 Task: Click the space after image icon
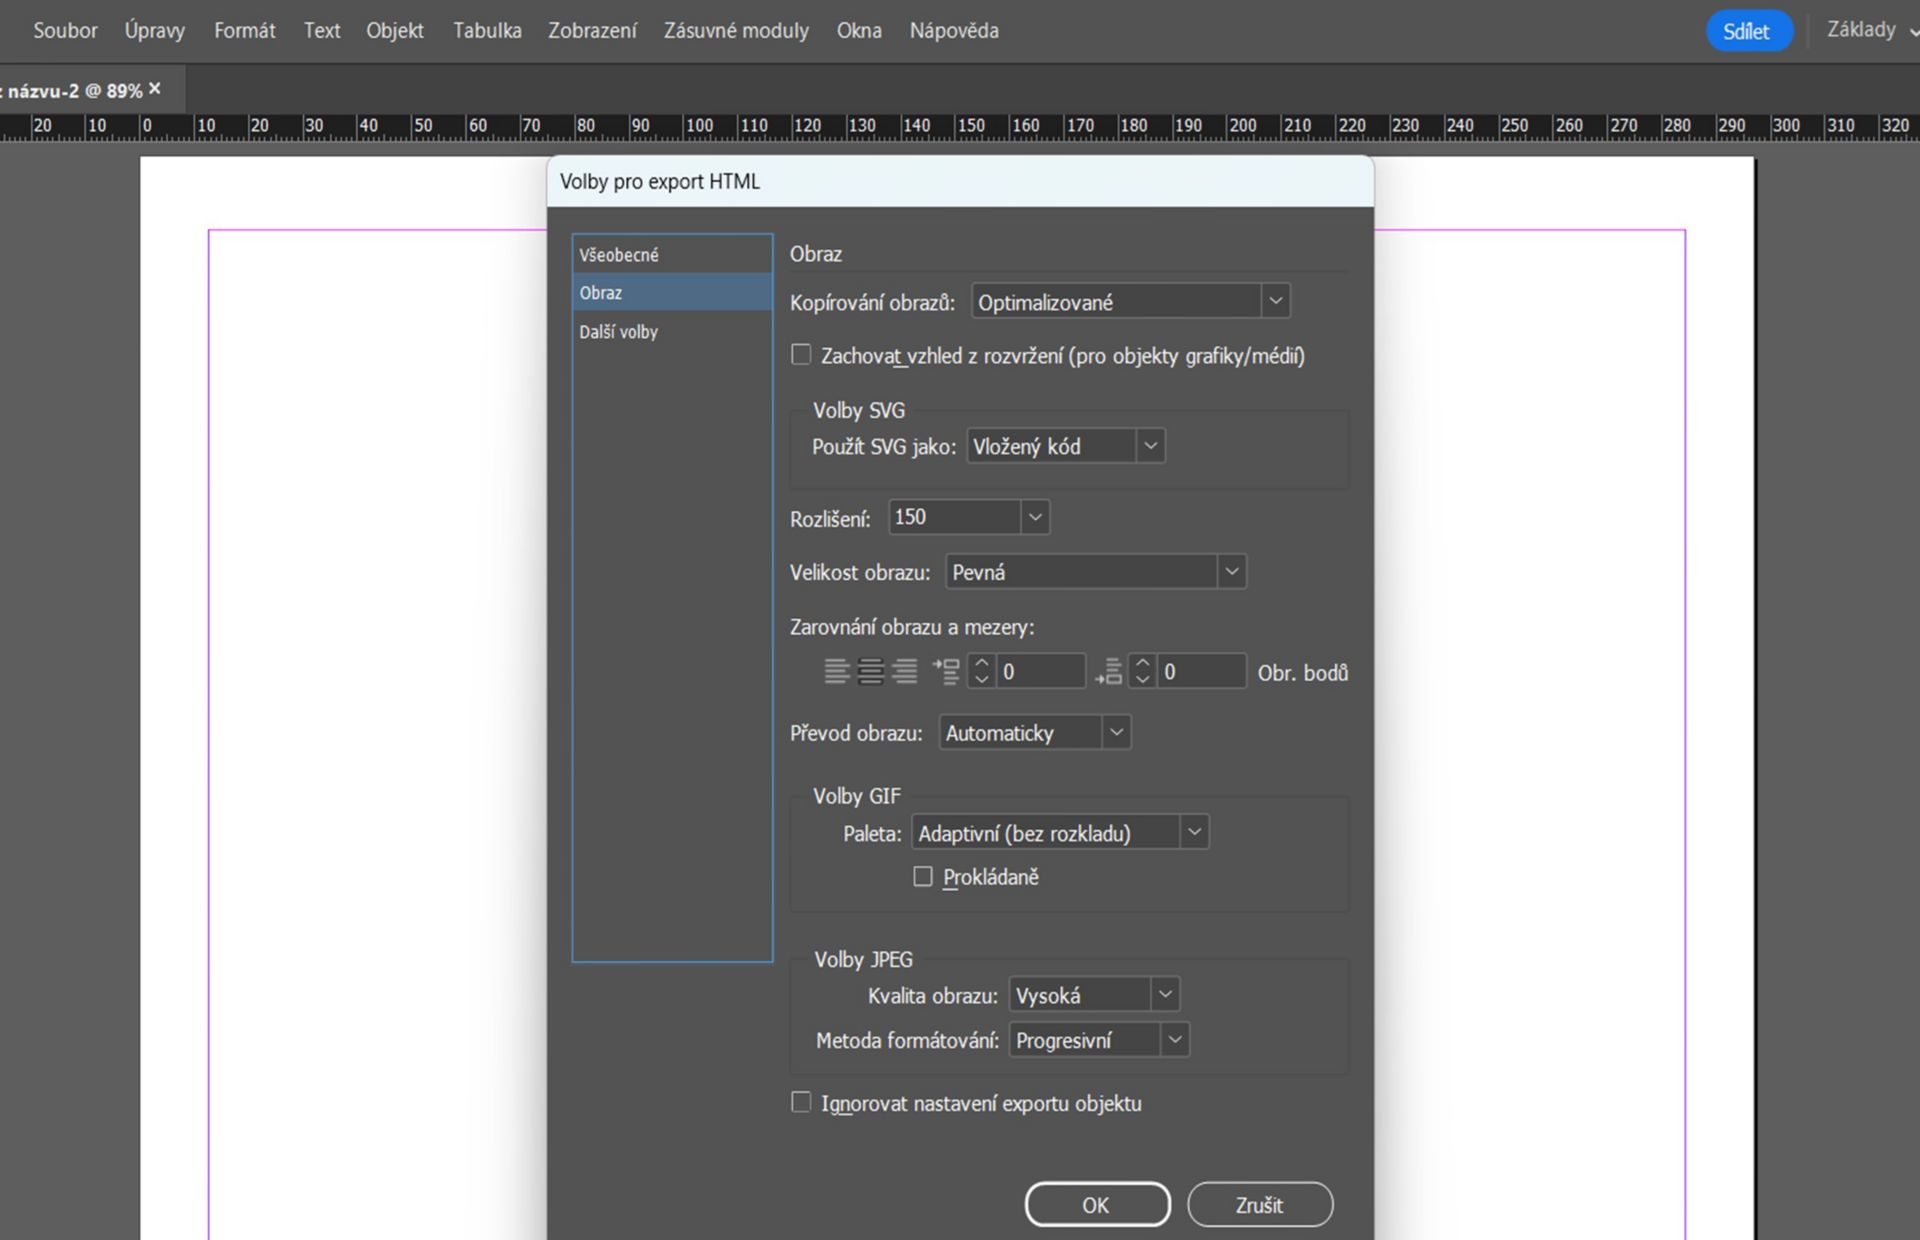coord(1108,671)
